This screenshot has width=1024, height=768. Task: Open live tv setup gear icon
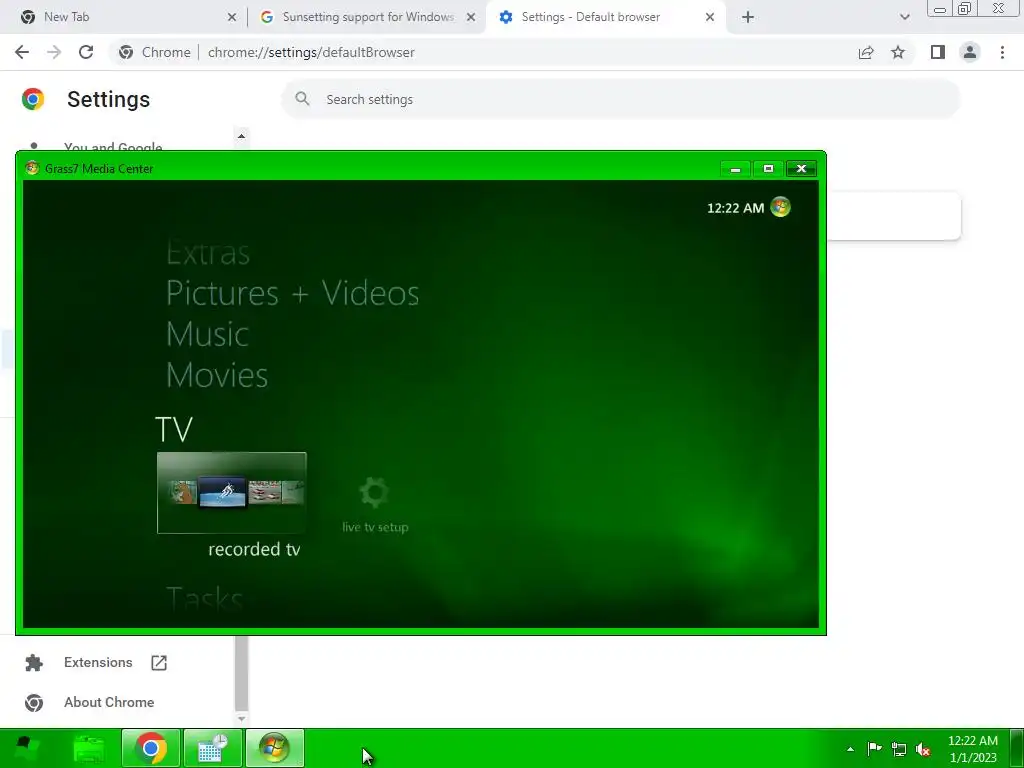[x=374, y=492]
